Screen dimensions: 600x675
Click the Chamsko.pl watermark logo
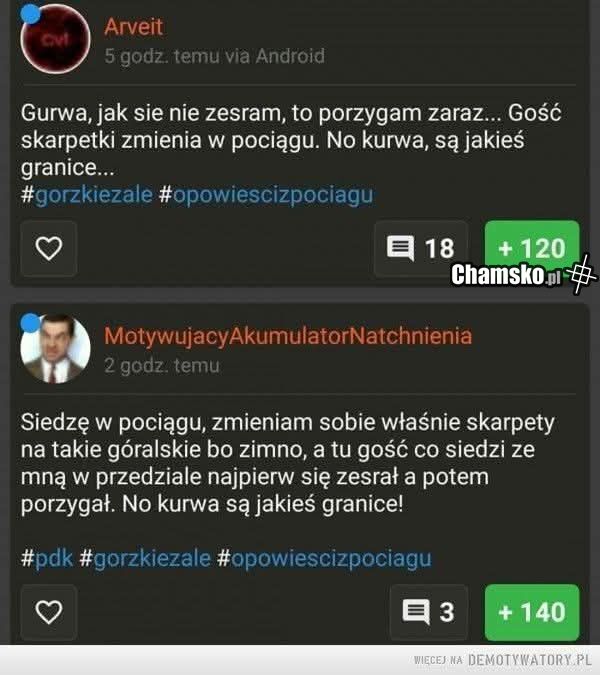[523, 274]
